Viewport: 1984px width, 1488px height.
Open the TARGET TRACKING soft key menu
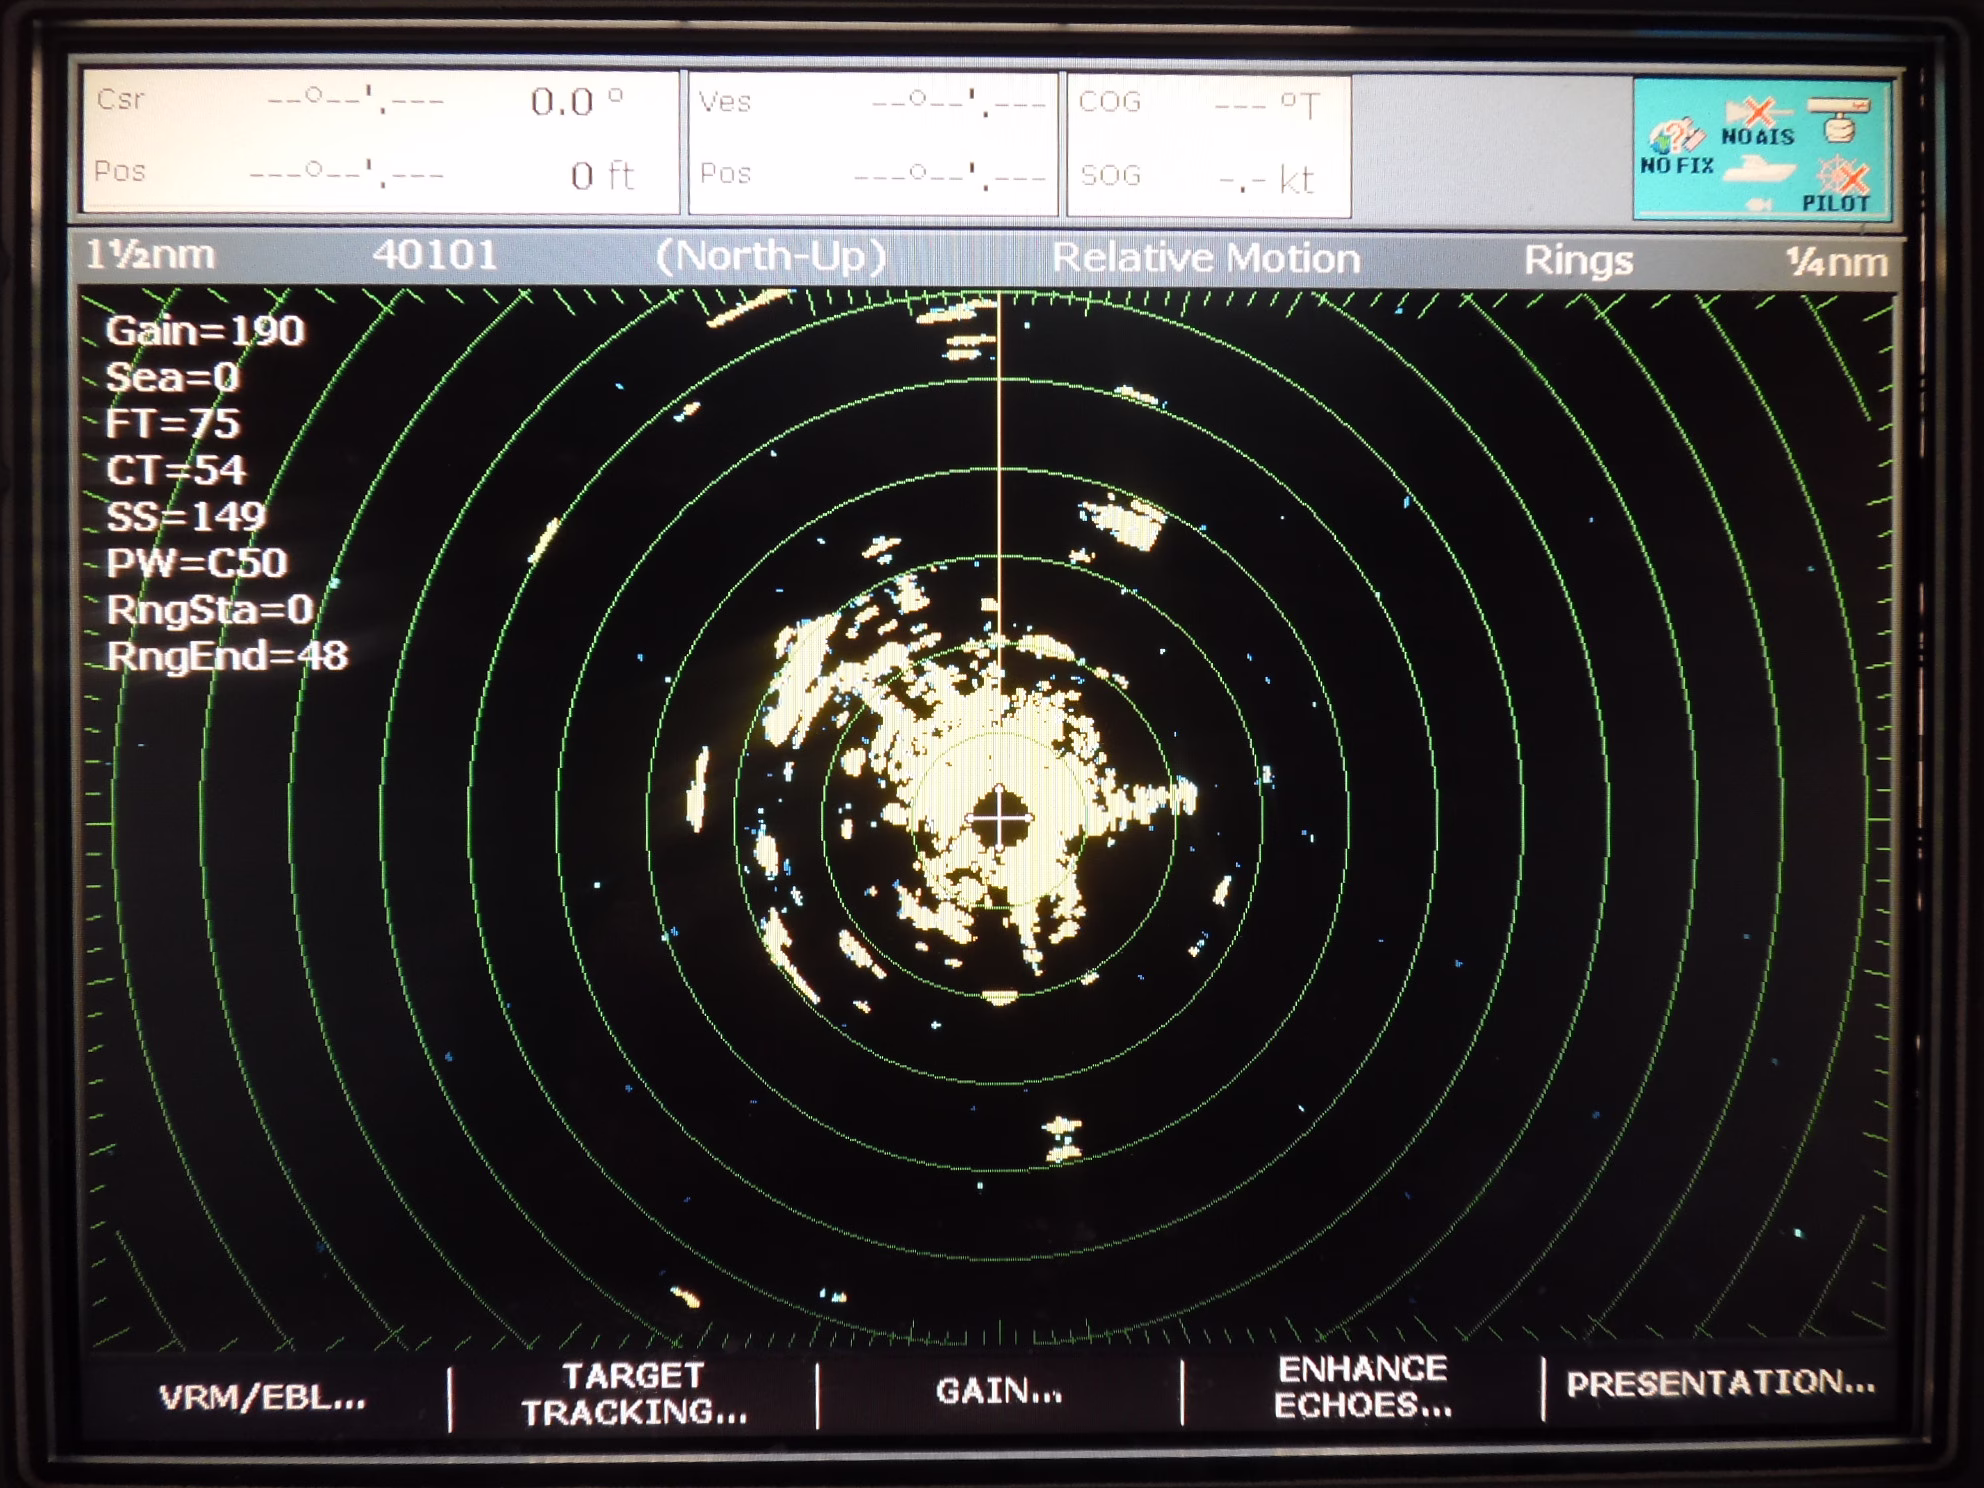(634, 1394)
